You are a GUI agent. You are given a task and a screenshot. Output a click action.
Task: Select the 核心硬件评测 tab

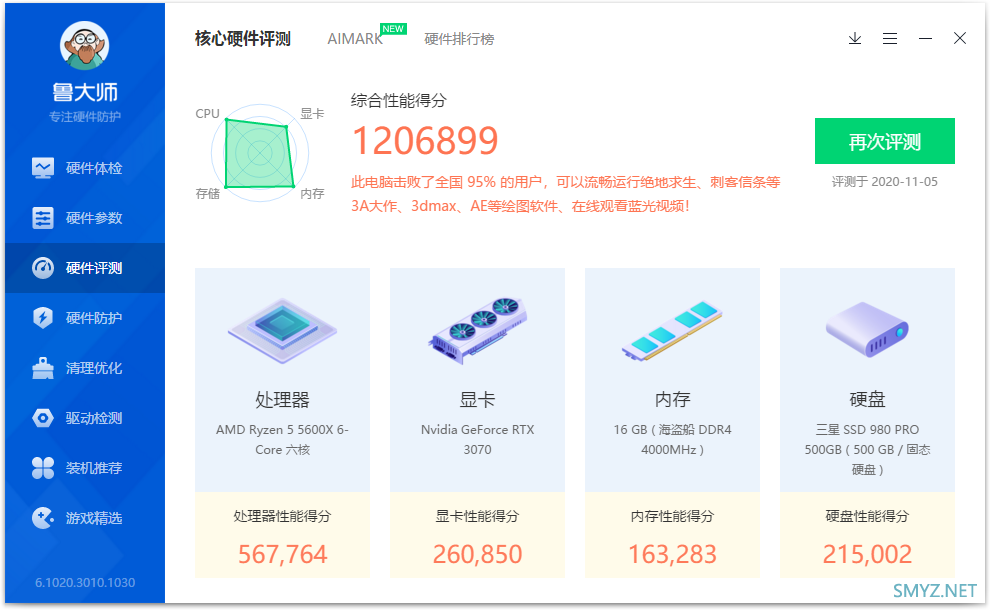click(x=243, y=39)
